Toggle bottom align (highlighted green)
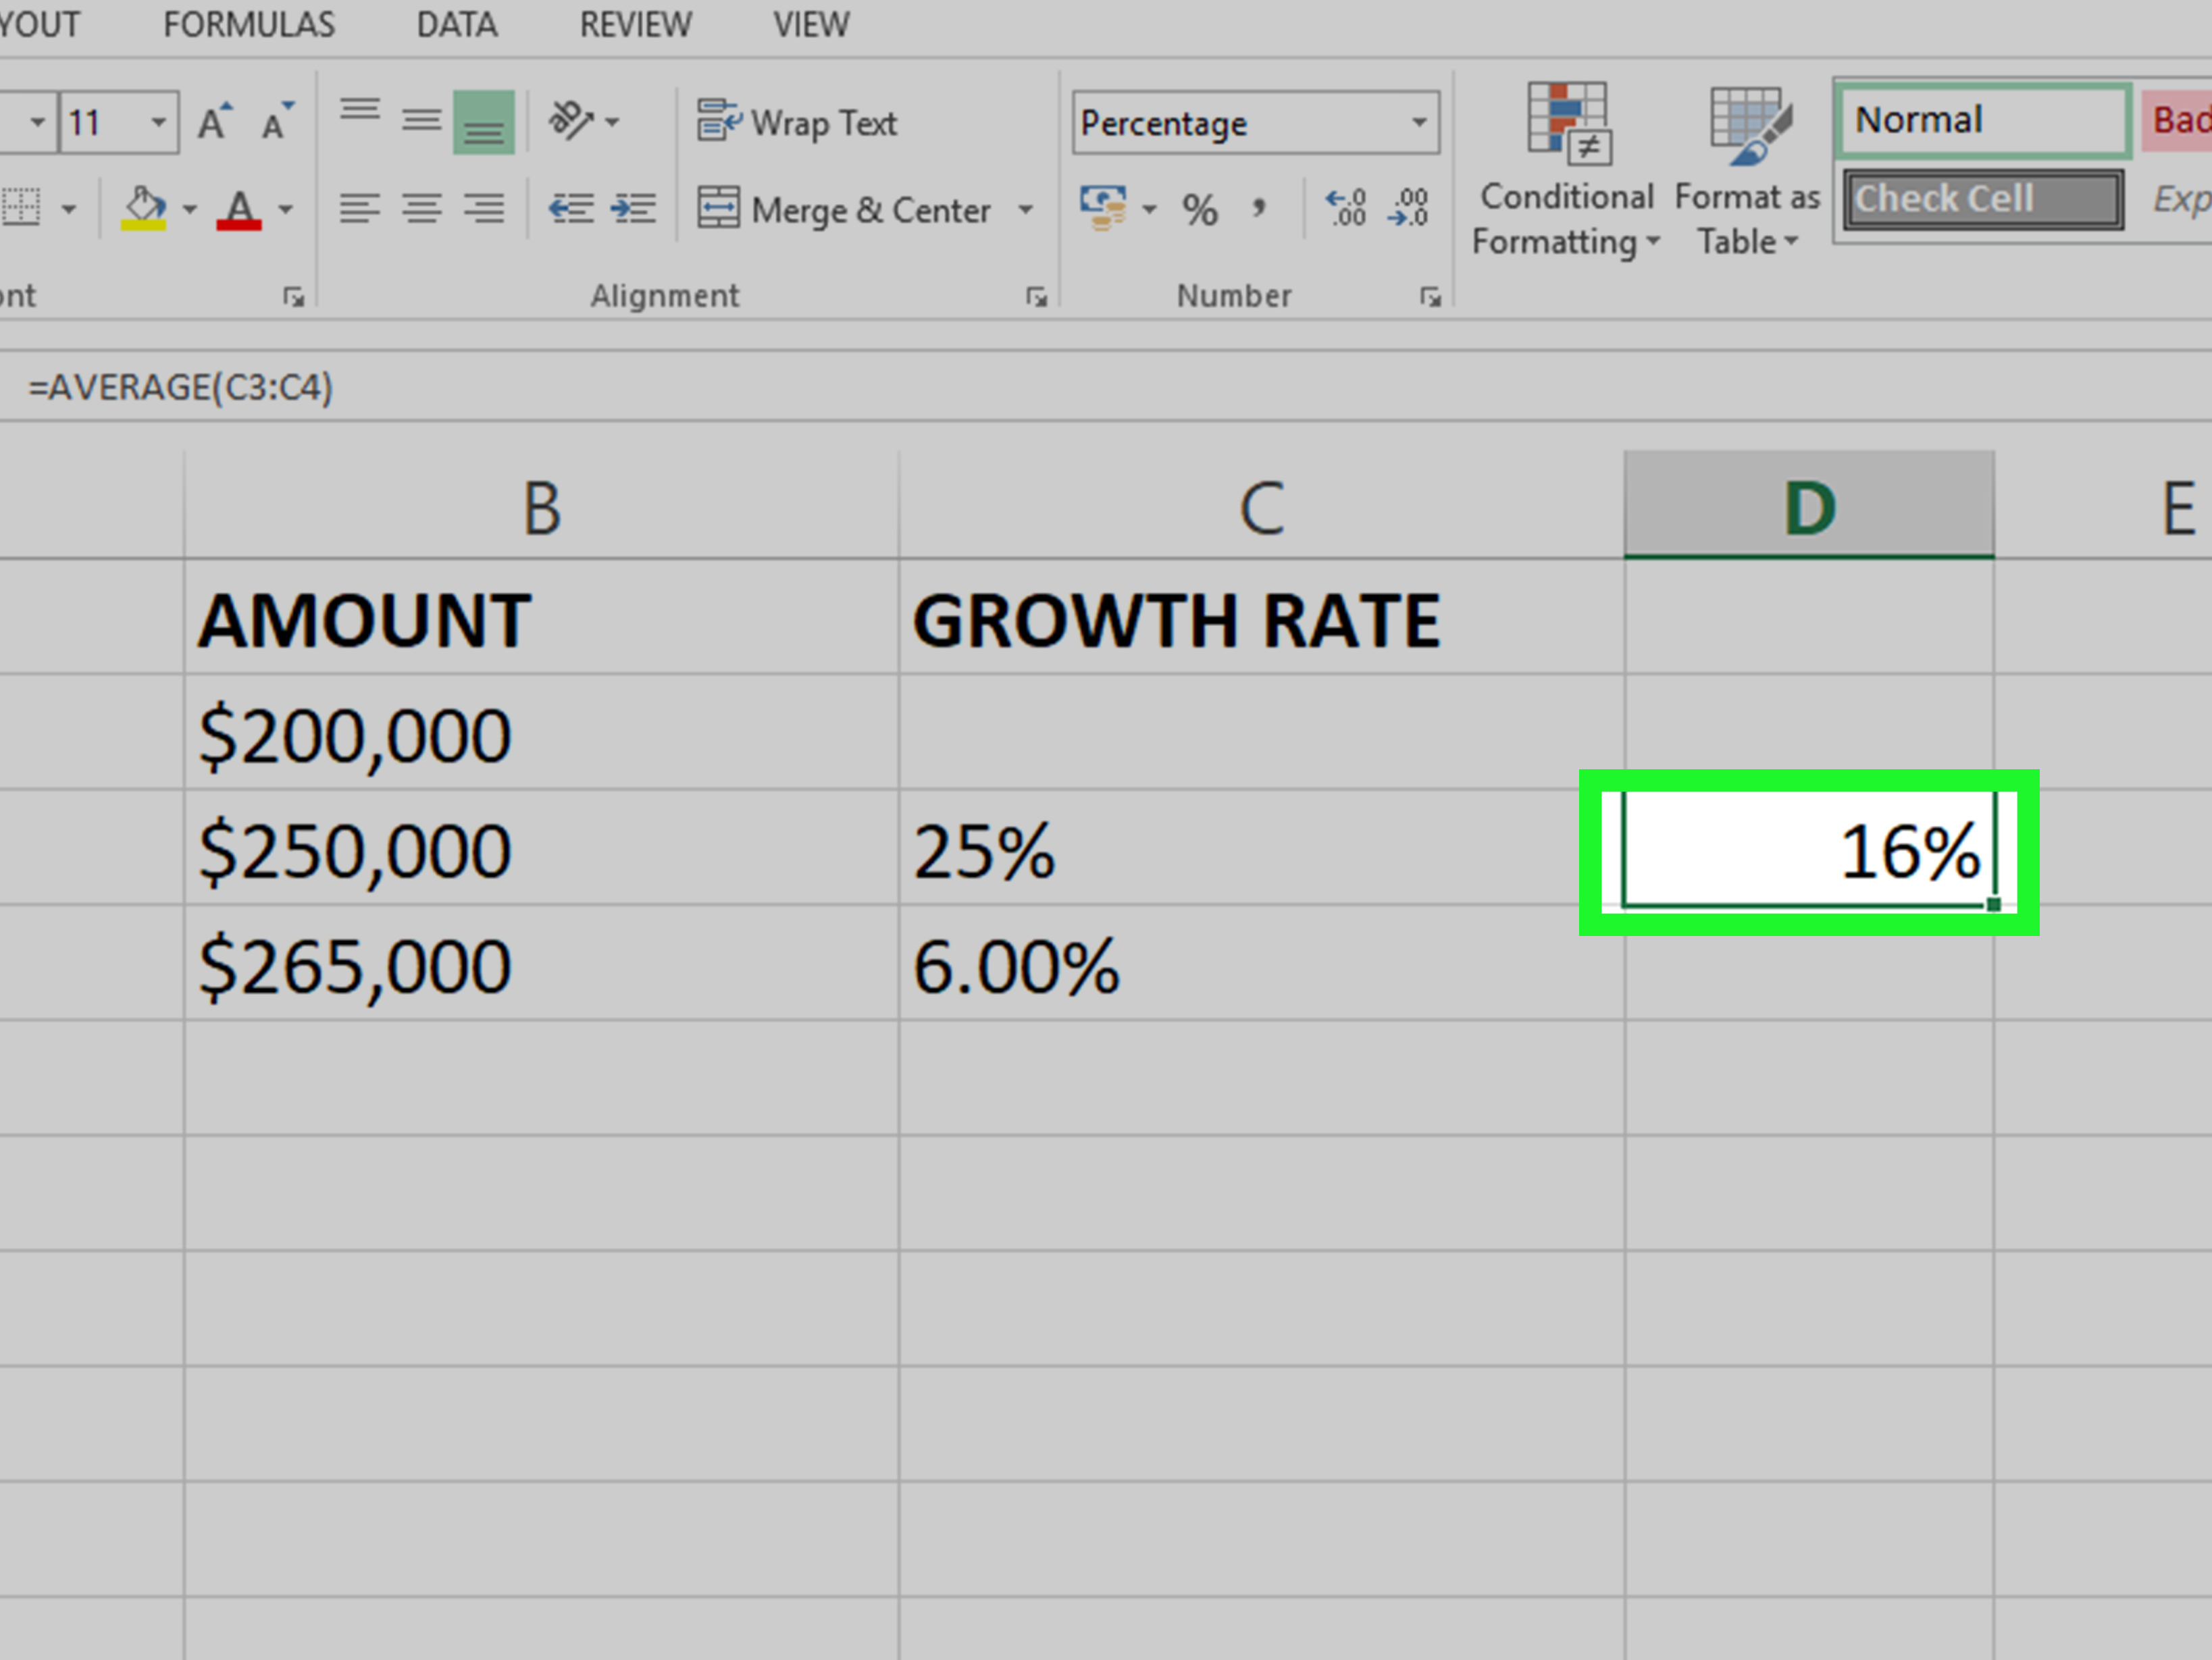This screenshot has width=2212, height=1660. pos(484,122)
